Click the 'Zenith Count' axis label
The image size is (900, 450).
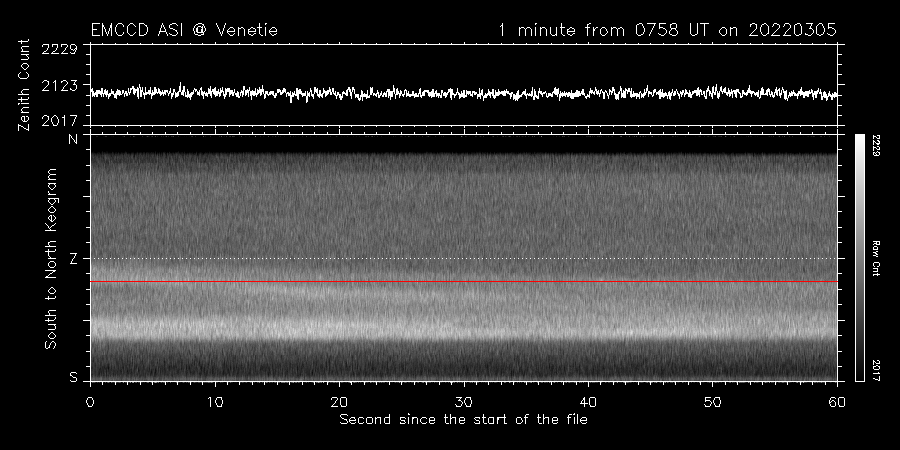click(24, 85)
